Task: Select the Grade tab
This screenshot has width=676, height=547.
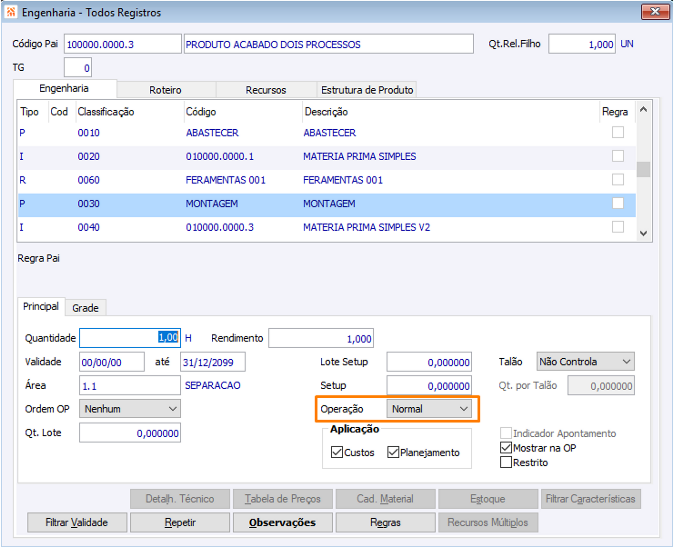Action: tap(85, 308)
